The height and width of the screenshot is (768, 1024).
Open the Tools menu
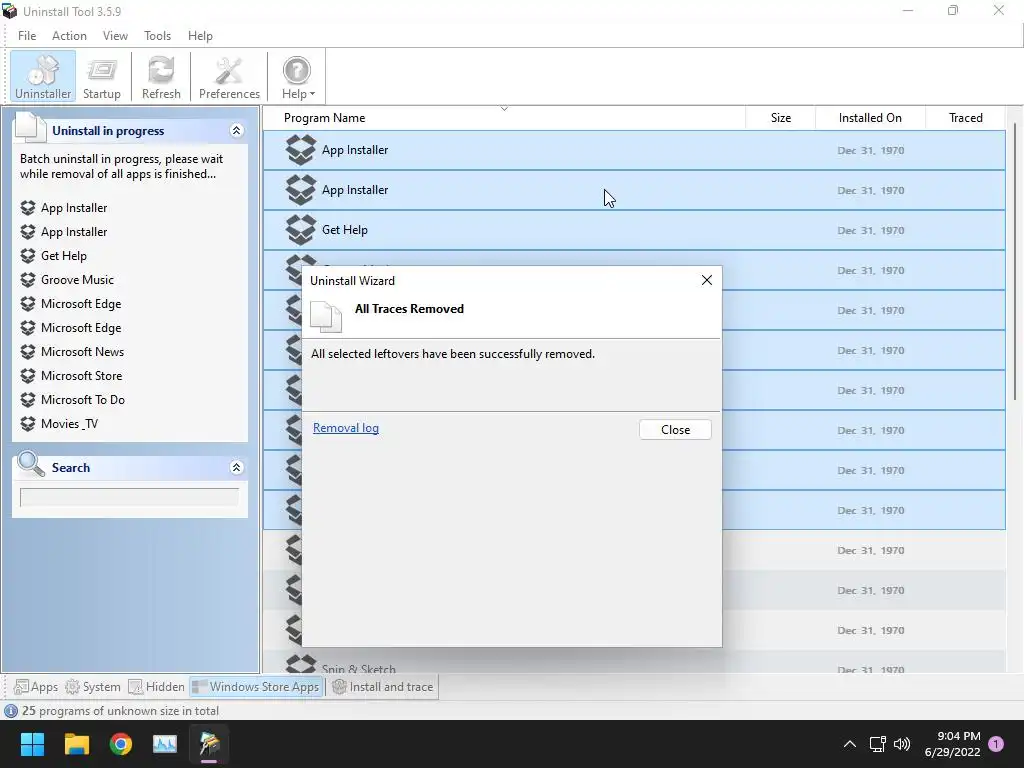157,36
